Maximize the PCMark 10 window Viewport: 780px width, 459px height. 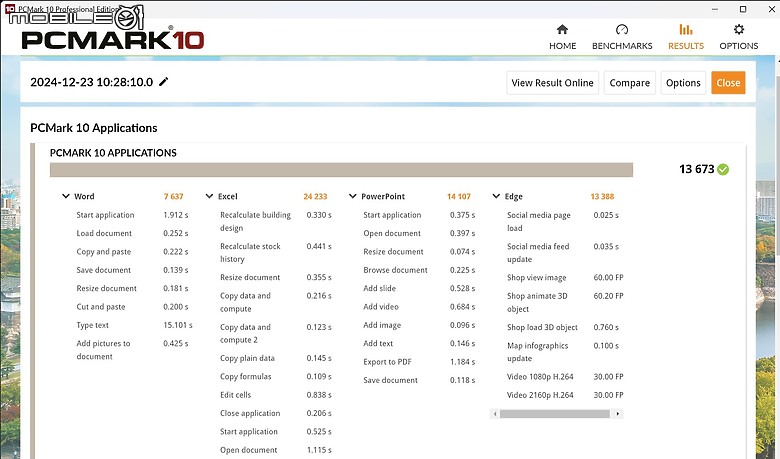[743, 9]
